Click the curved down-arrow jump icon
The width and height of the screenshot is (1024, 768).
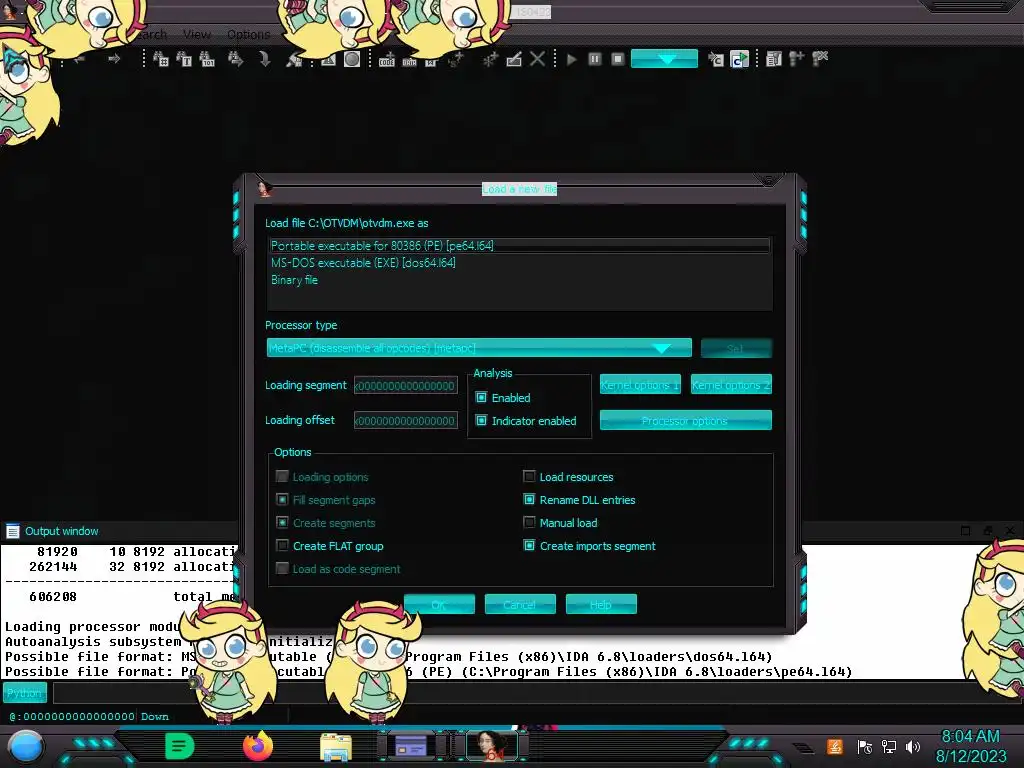click(264, 59)
